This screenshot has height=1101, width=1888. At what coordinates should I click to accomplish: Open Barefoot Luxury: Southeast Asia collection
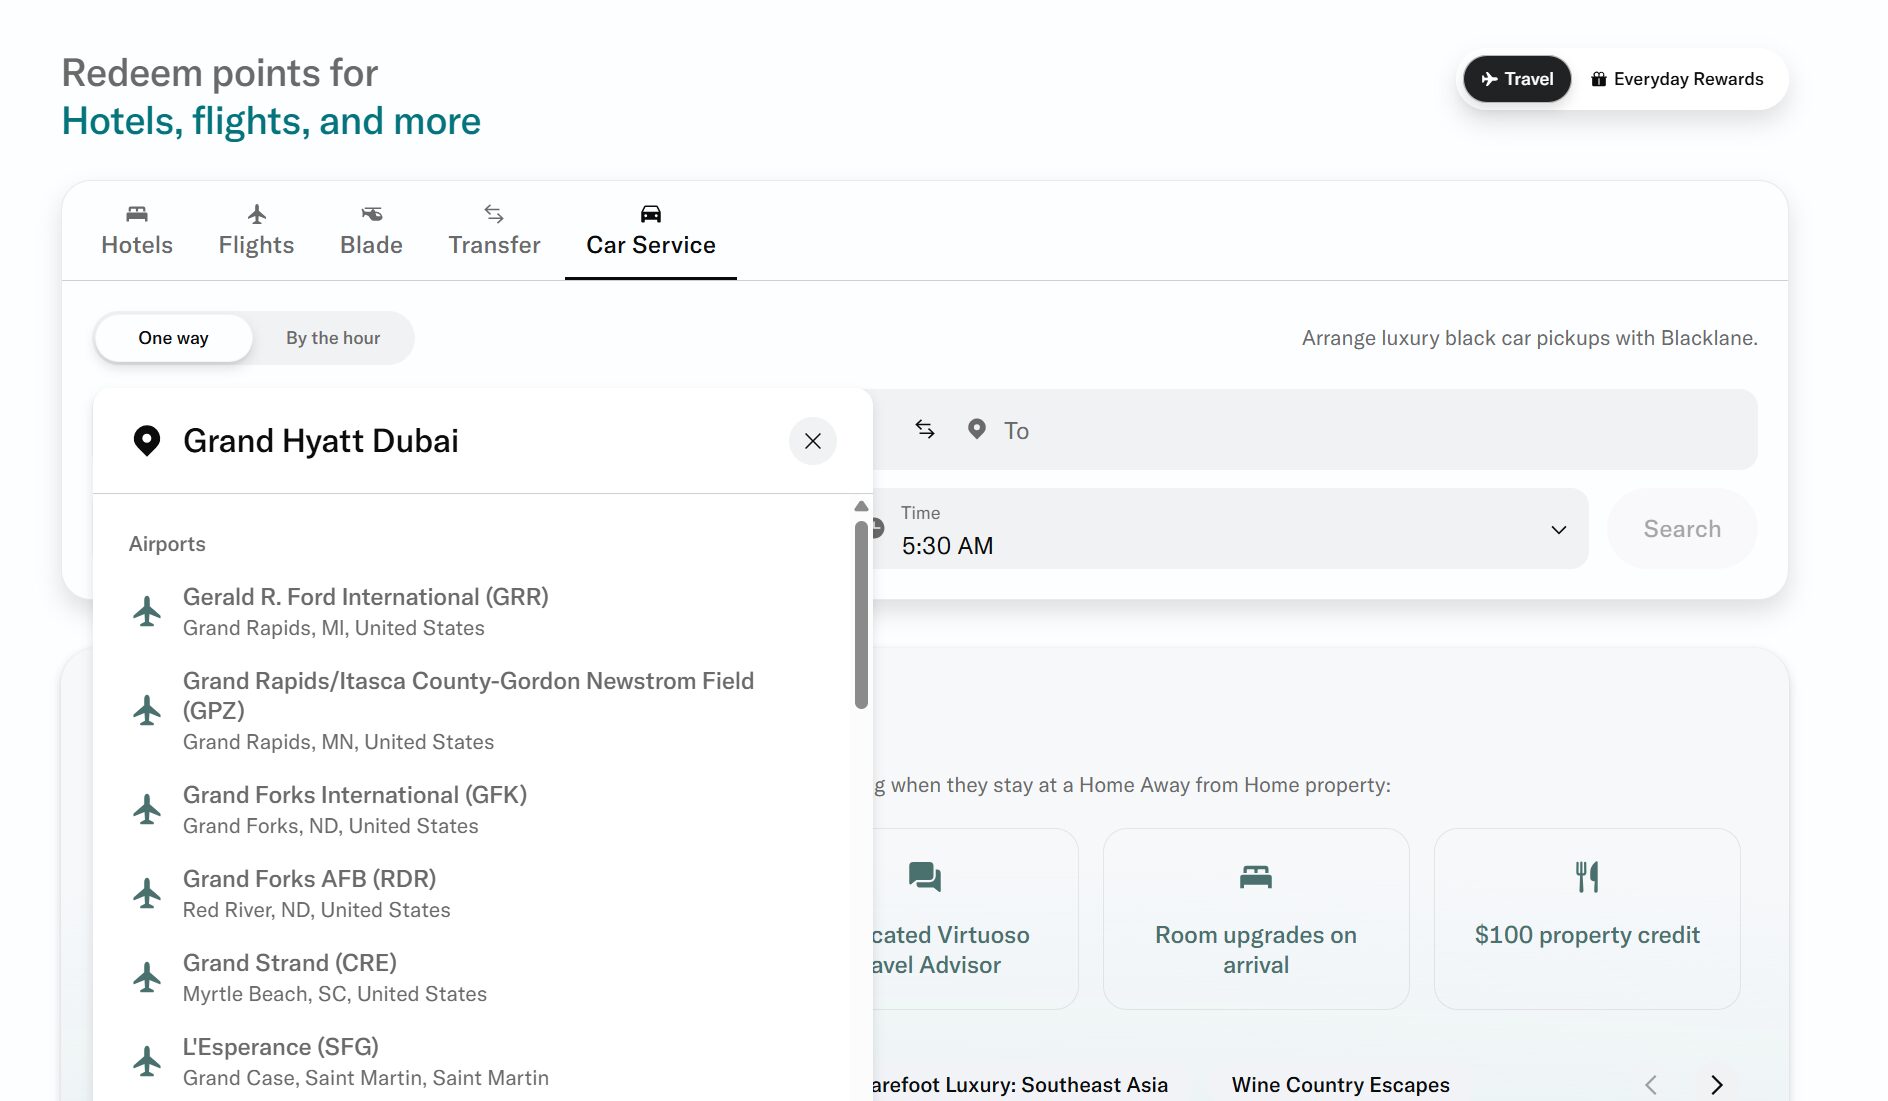(1020, 1085)
